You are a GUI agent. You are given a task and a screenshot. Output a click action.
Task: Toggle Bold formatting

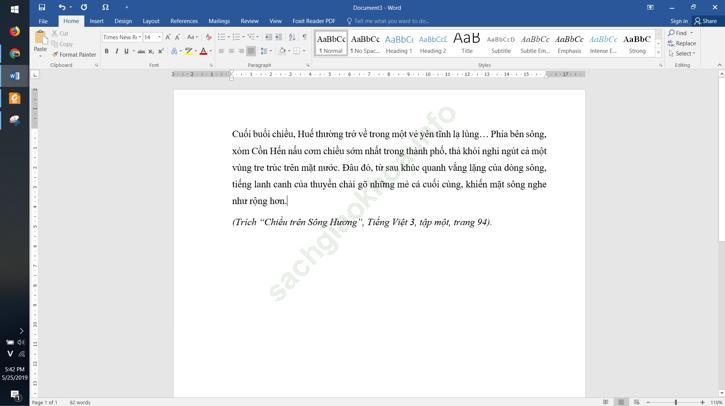pyautogui.click(x=106, y=51)
